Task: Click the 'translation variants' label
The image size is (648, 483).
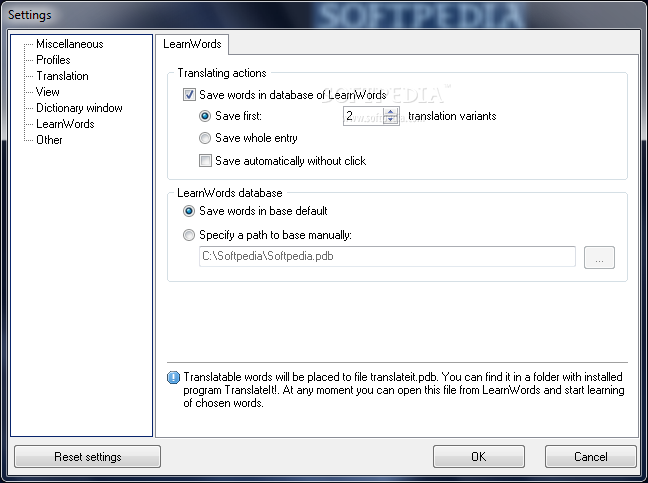Action: tap(452, 116)
